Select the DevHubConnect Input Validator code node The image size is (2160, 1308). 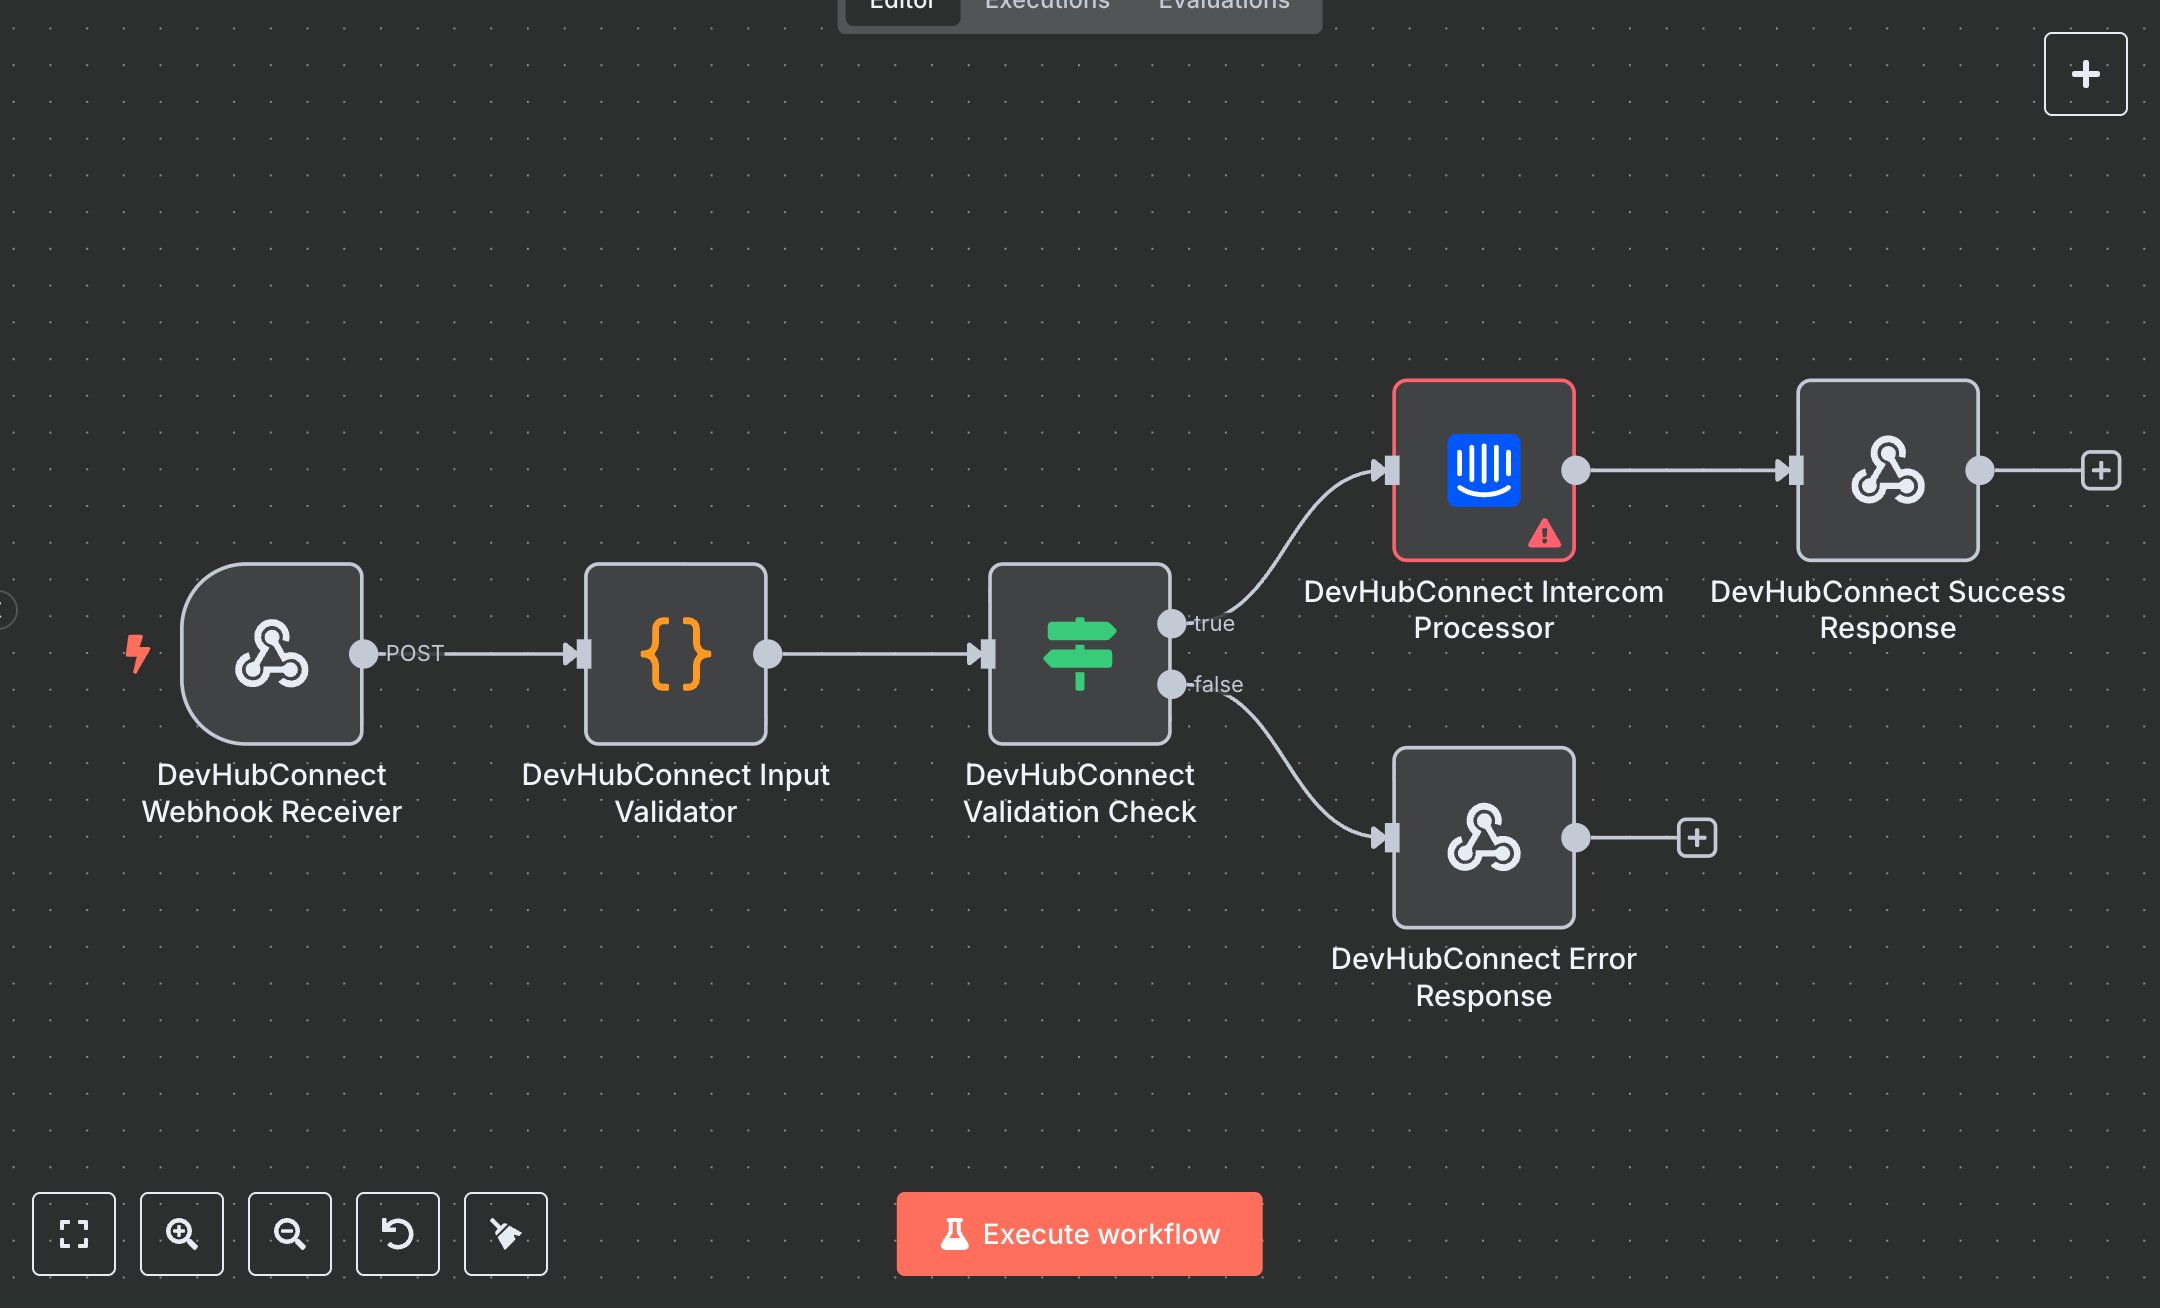pos(675,655)
